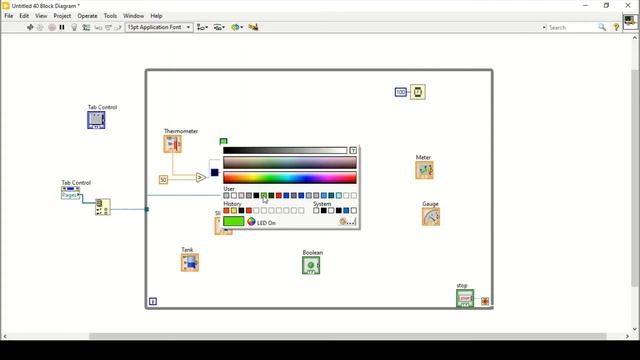Open the 15pt Application Font dropdown
Image resolution: width=640 pixels, height=360 pixels.
(x=159, y=27)
